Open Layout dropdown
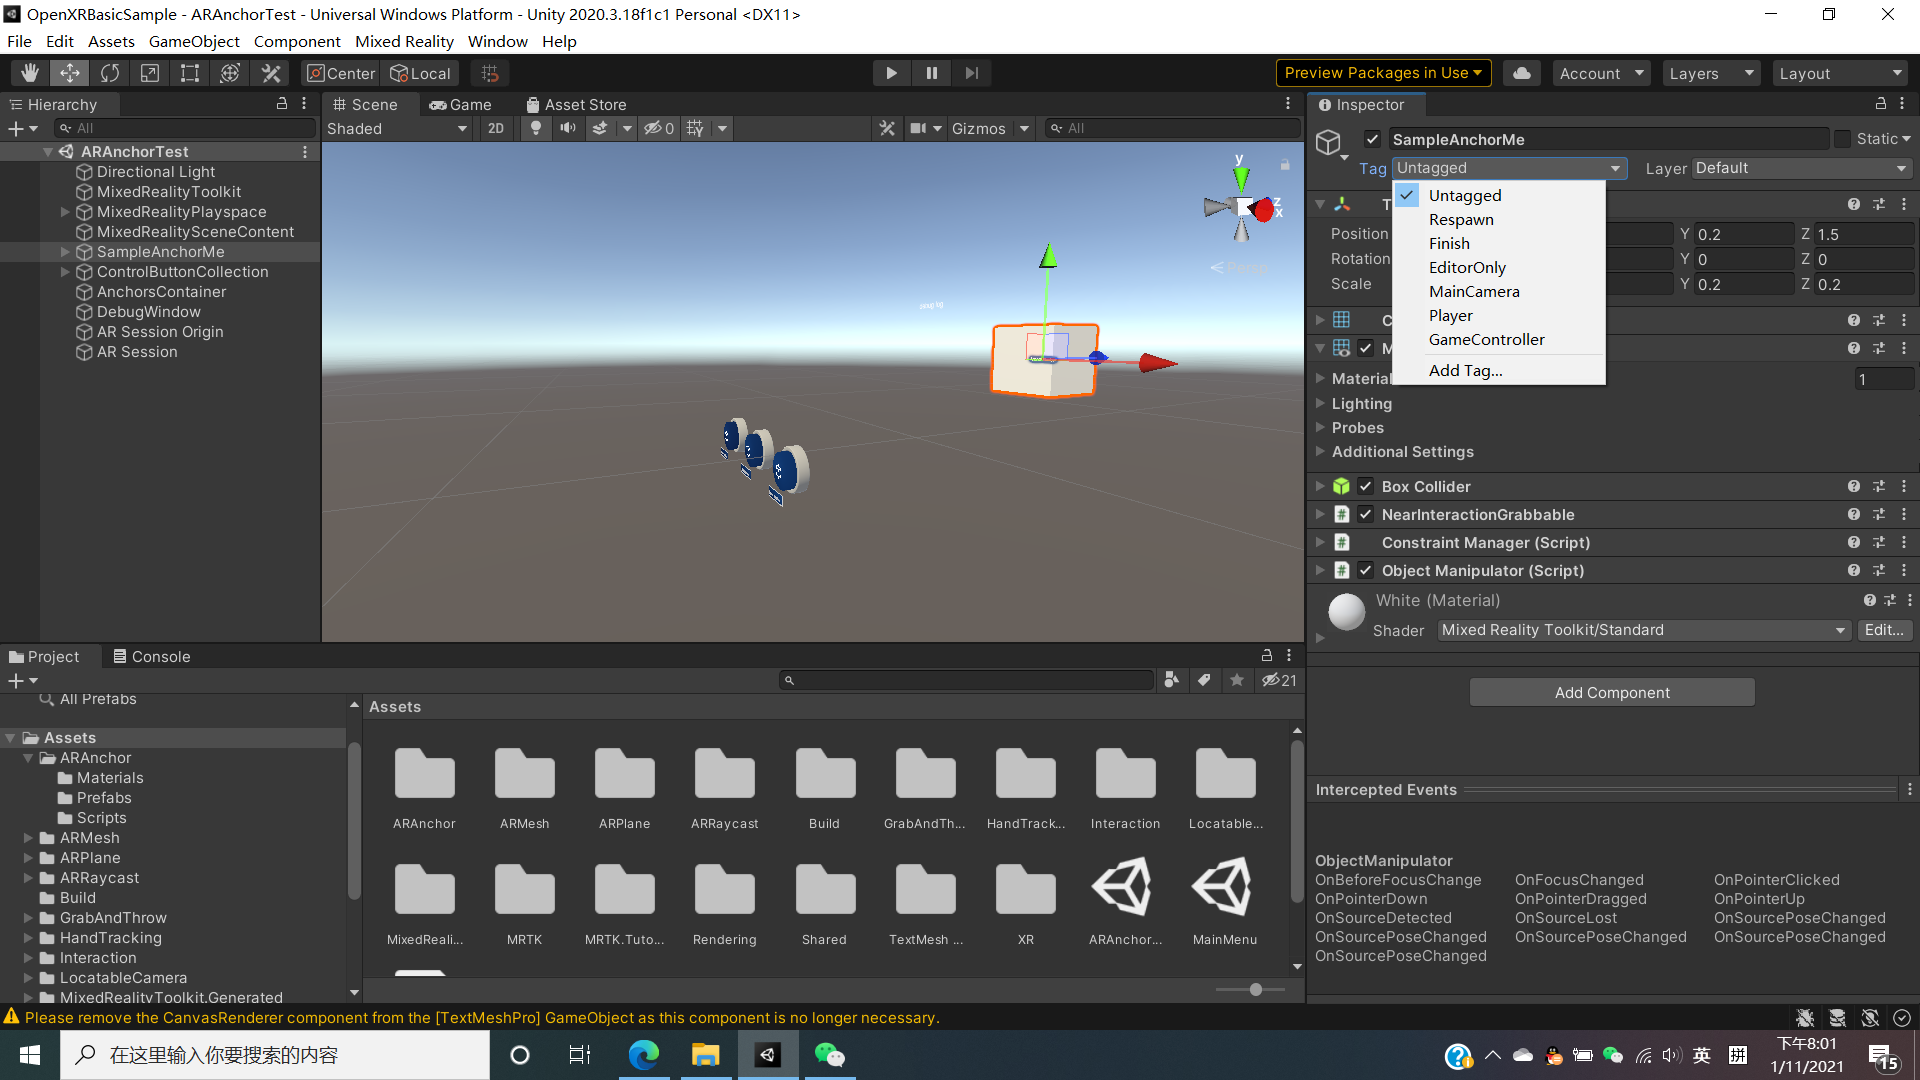This screenshot has width=1920, height=1080. pos(1840,73)
